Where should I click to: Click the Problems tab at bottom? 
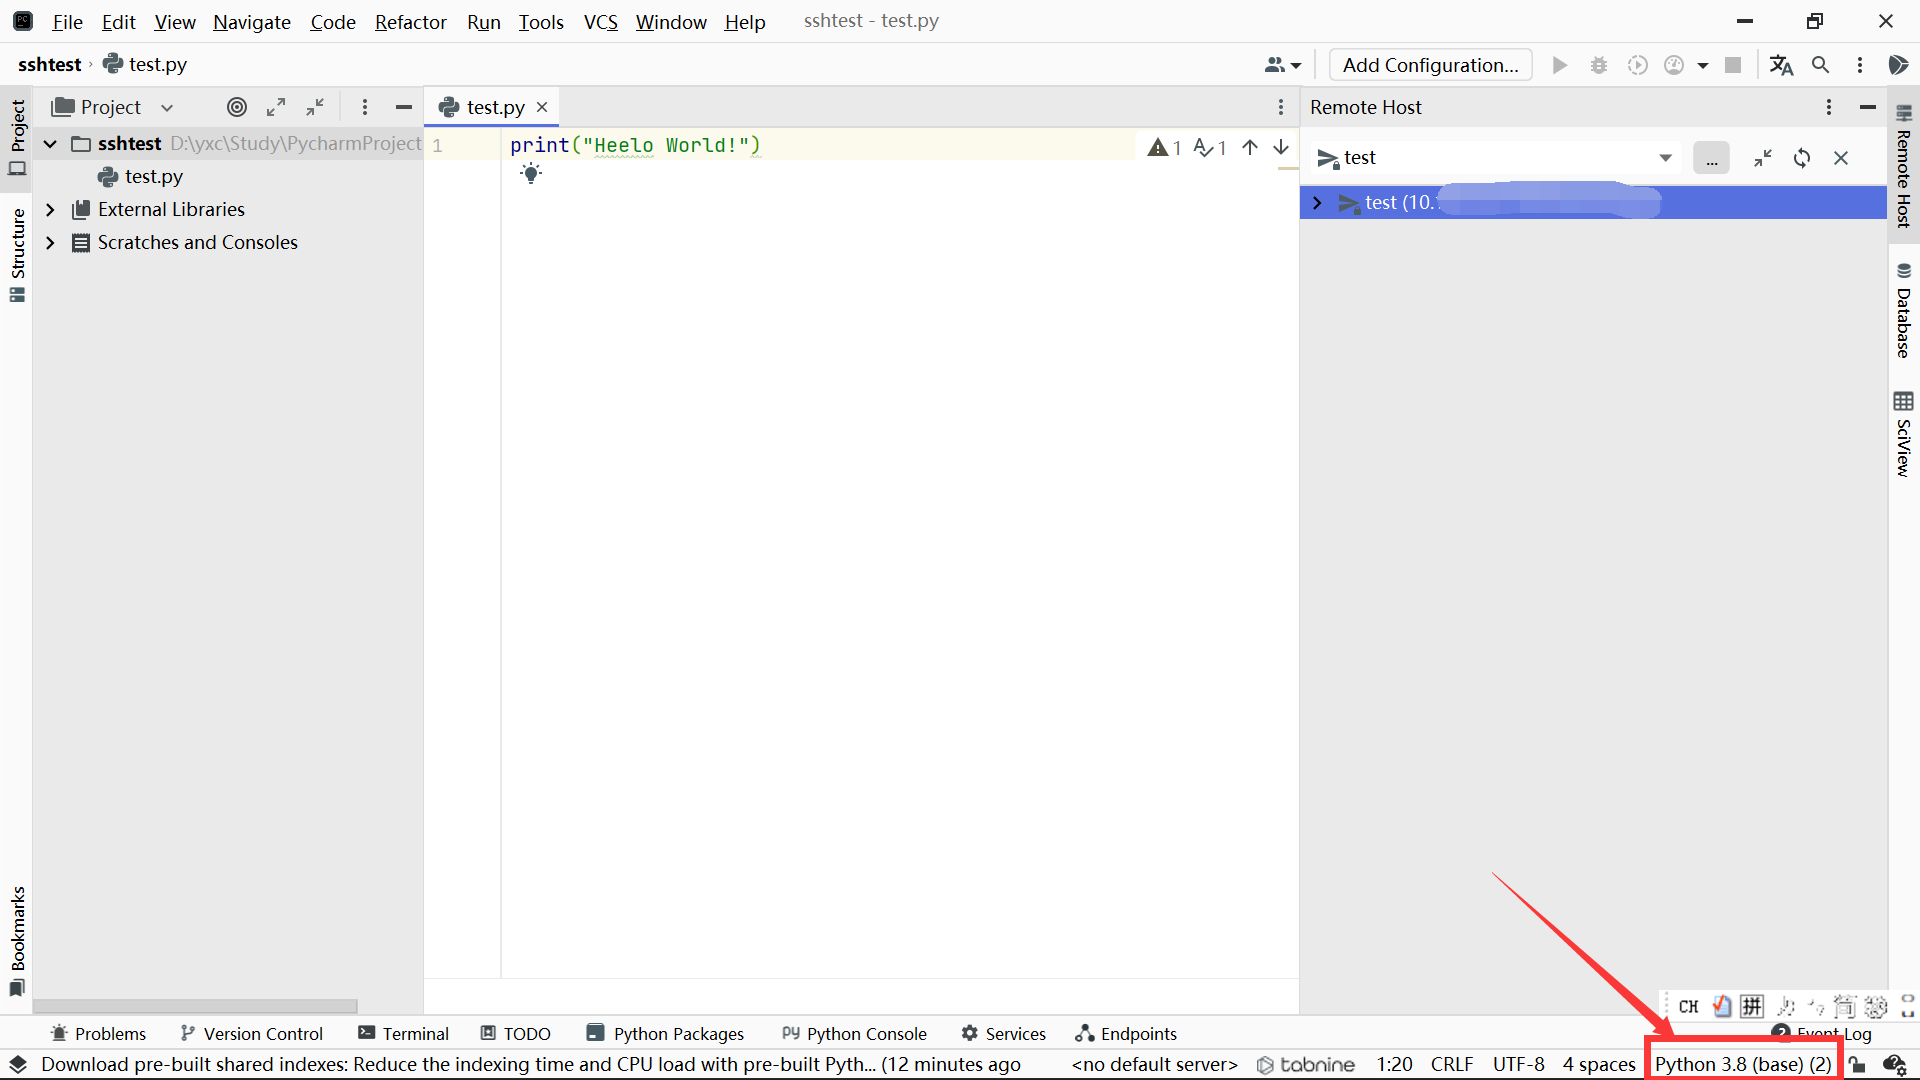coord(98,1033)
